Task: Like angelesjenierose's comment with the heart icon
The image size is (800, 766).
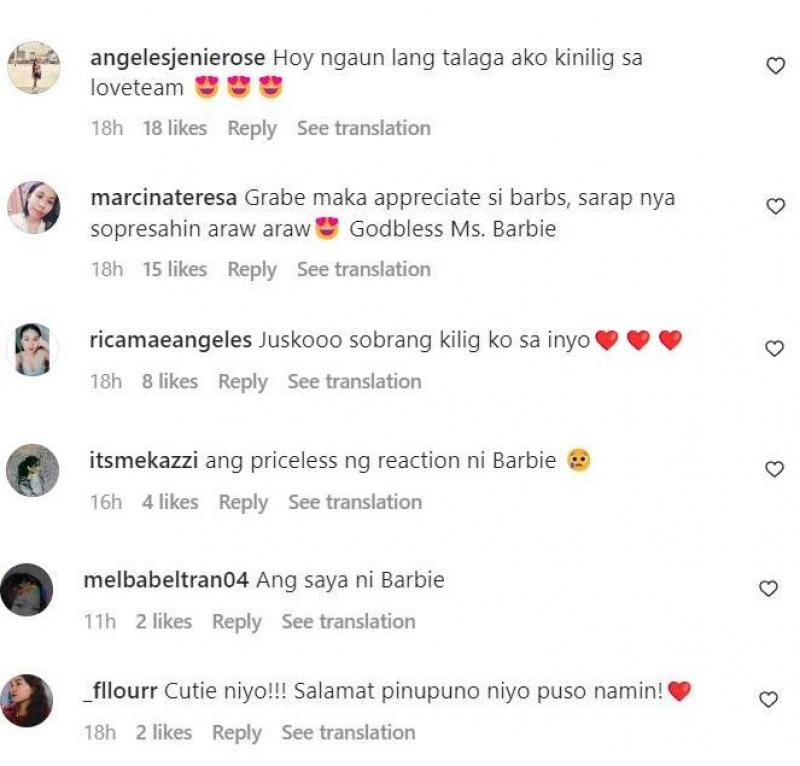Action: click(776, 66)
